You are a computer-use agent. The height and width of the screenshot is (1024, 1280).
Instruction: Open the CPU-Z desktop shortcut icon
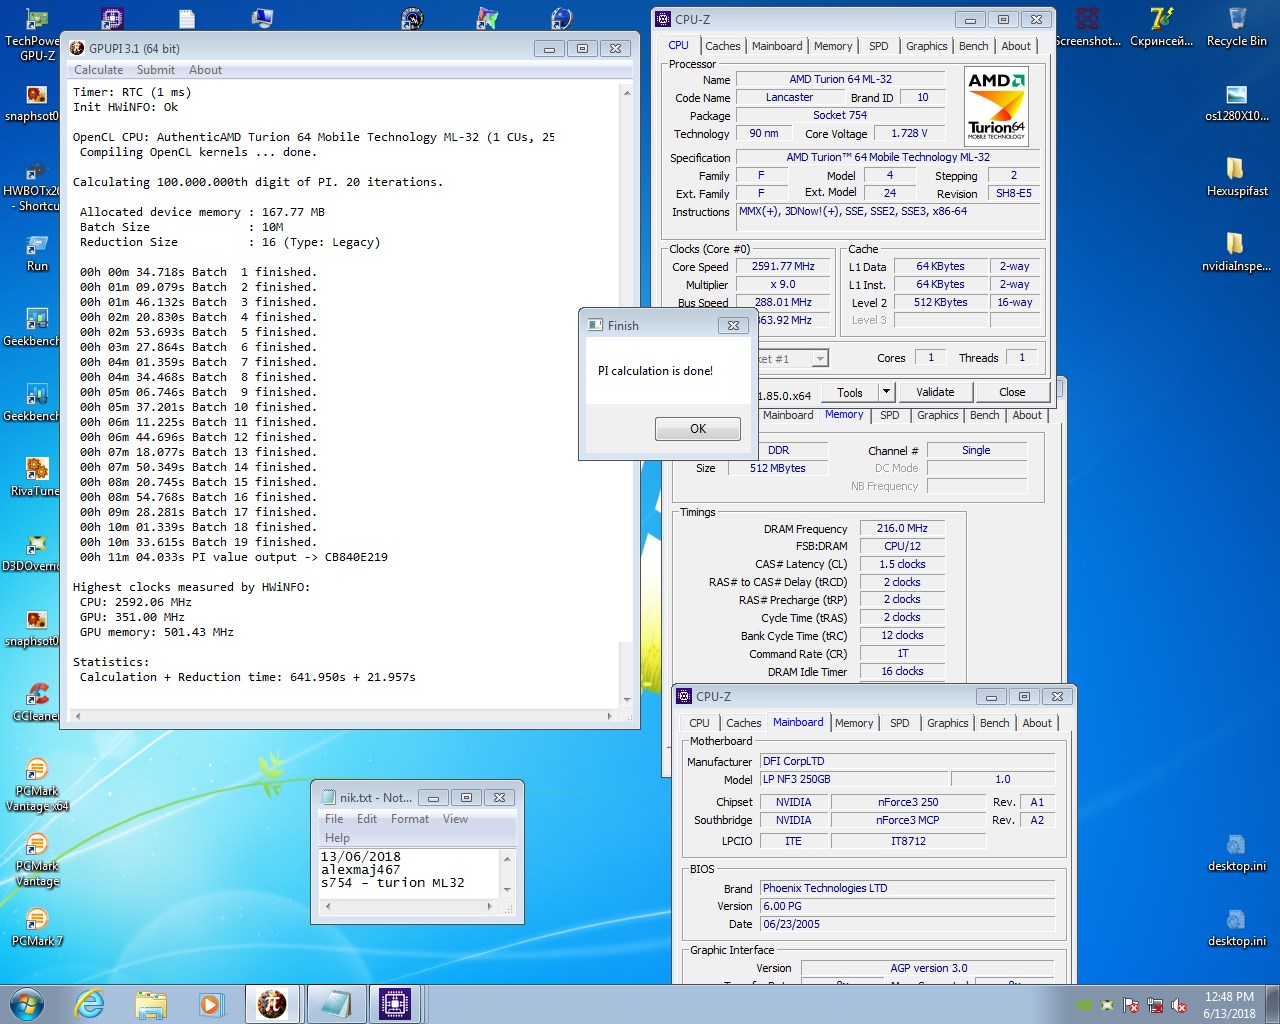[112, 18]
